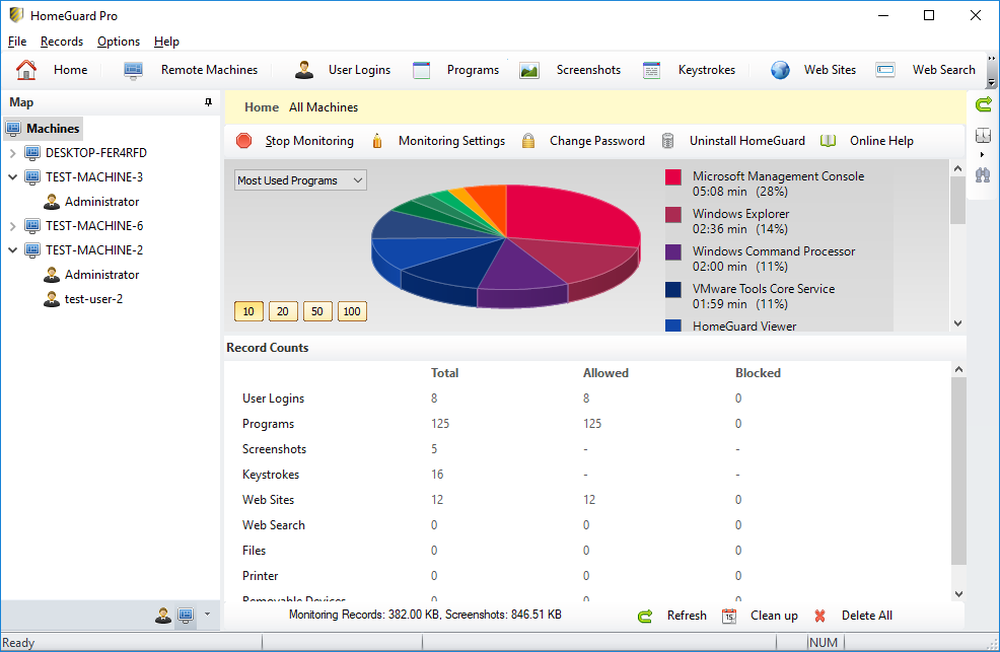Click the Clean up calendar icon
This screenshot has width=1000, height=652.
click(729, 616)
